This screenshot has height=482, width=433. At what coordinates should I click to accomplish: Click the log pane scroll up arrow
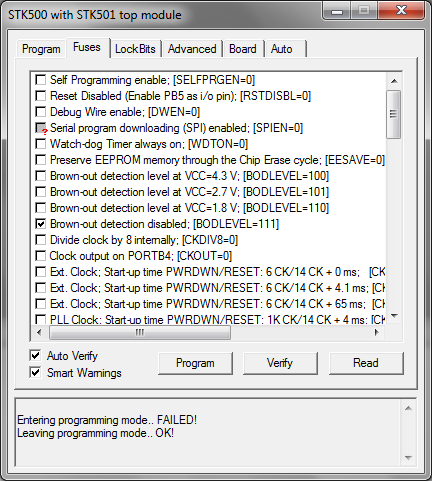(x=408, y=408)
